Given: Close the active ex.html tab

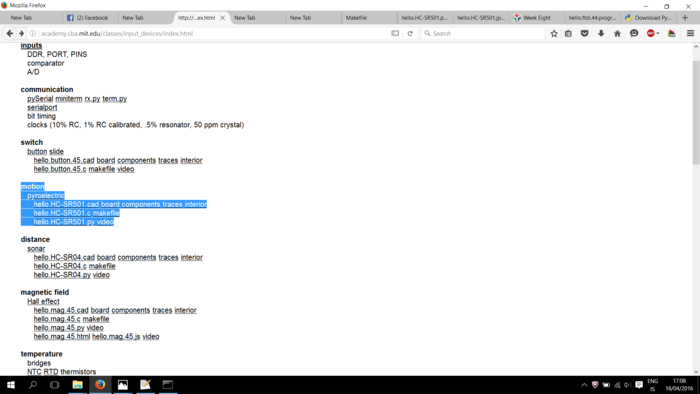Looking at the screenshot, I should coord(222,18).
